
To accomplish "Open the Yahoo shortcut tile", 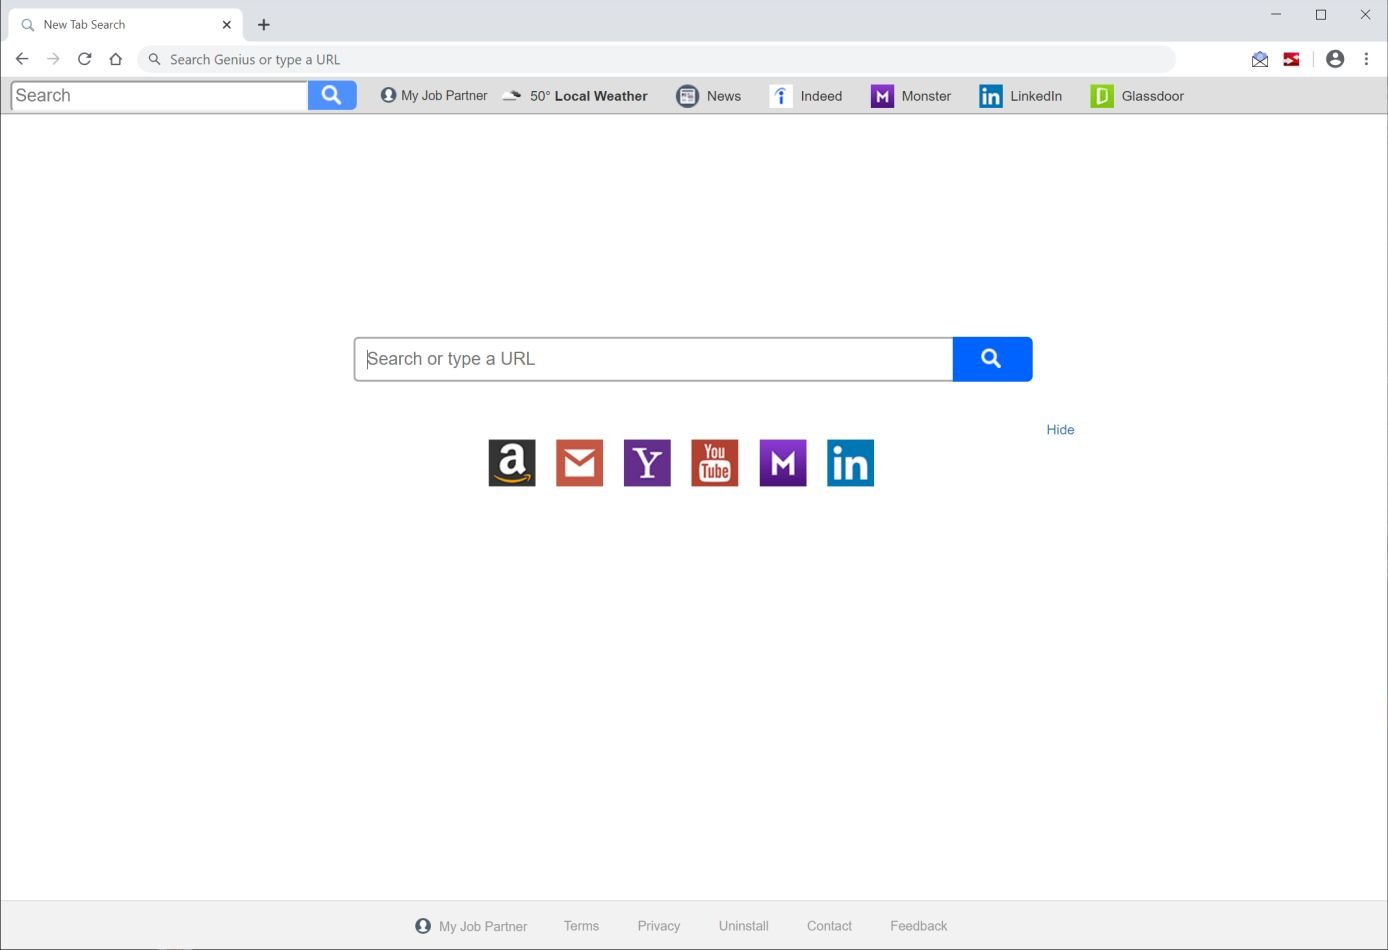I will [x=647, y=463].
